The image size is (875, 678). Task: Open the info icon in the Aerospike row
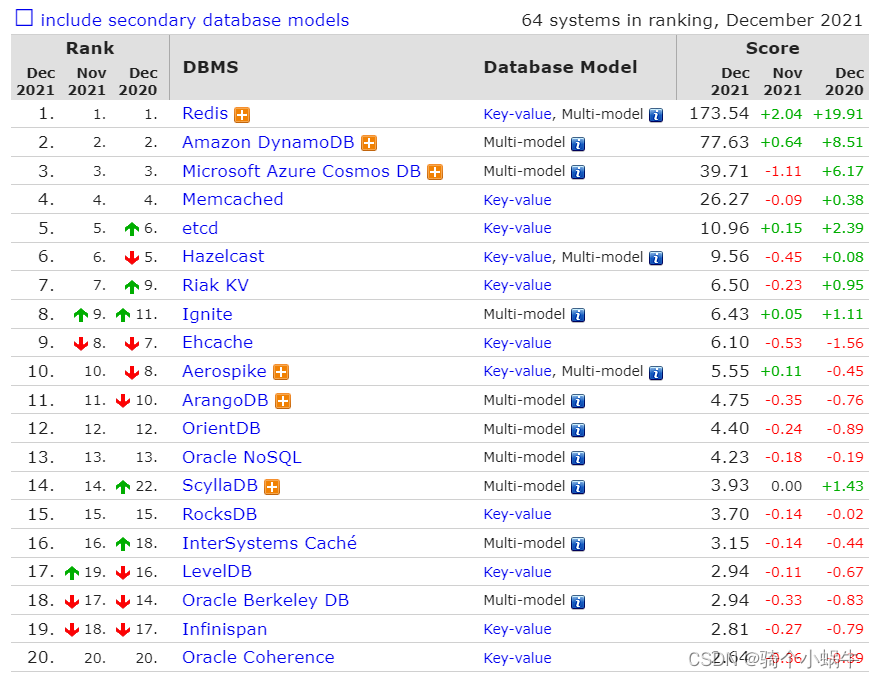pos(656,373)
